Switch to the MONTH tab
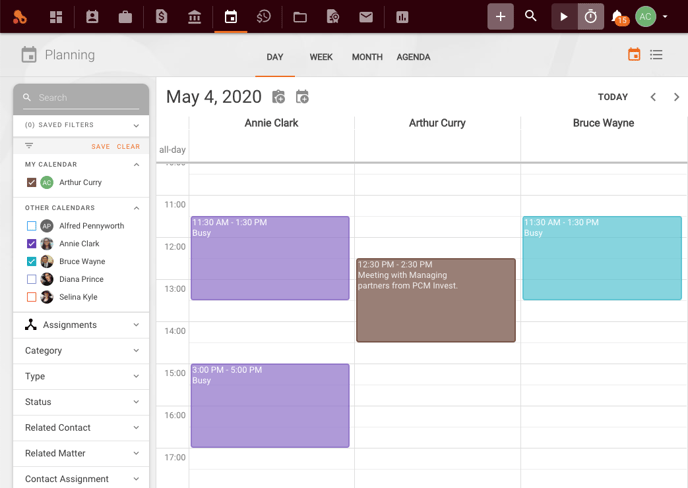Image resolution: width=688 pixels, height=488 pixels. (367, 57)
